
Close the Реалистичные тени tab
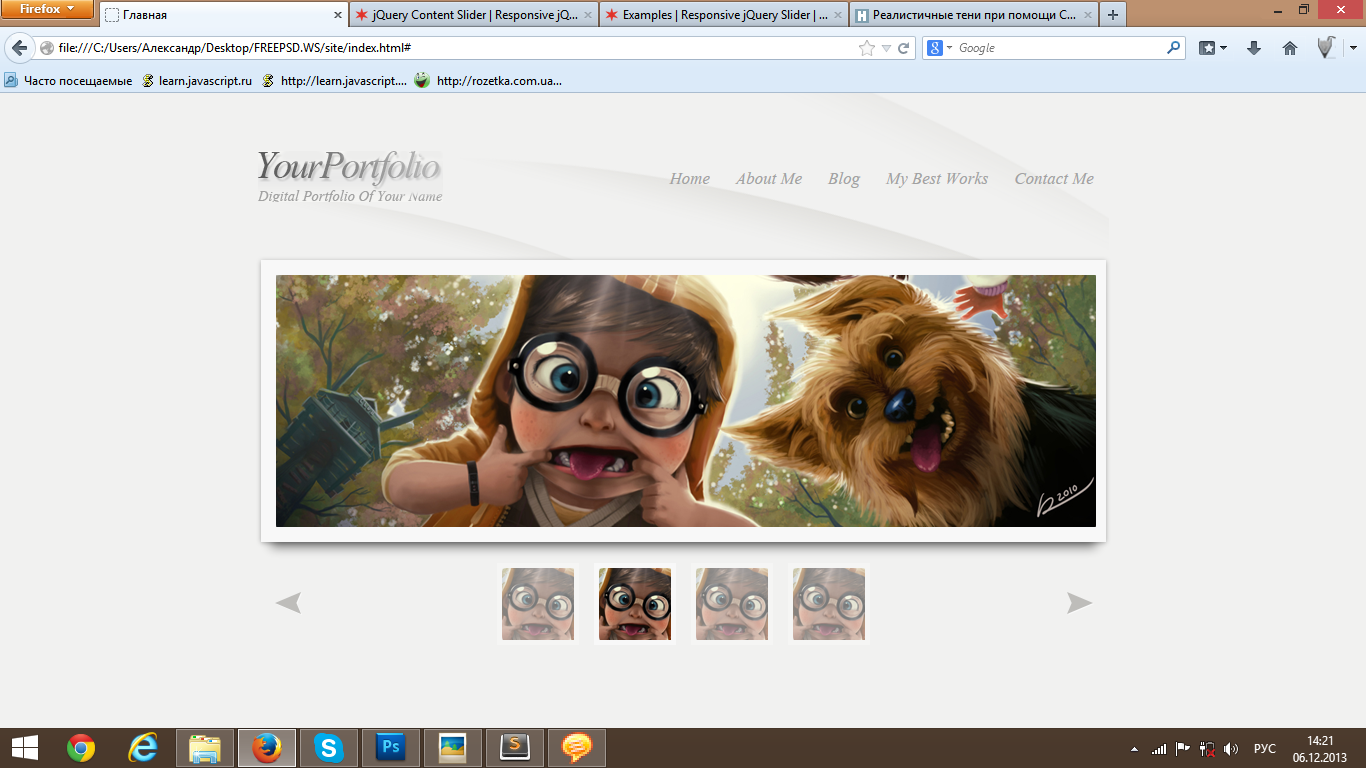coord(1086,15)
